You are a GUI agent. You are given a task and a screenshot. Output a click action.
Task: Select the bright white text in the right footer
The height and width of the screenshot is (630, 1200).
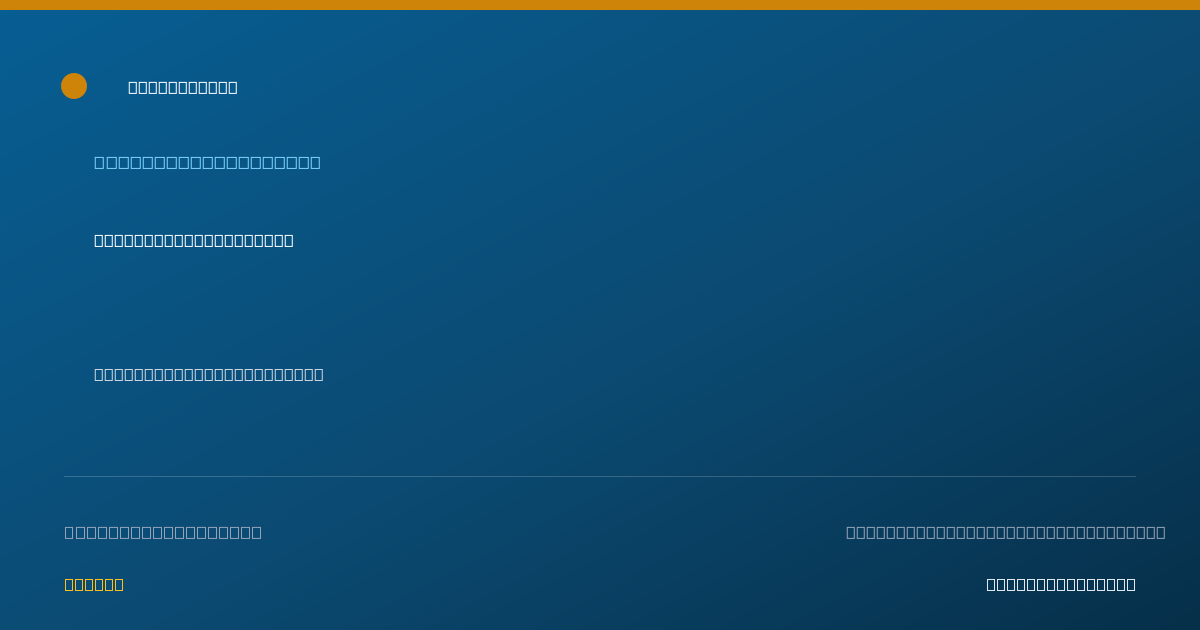1061,584
